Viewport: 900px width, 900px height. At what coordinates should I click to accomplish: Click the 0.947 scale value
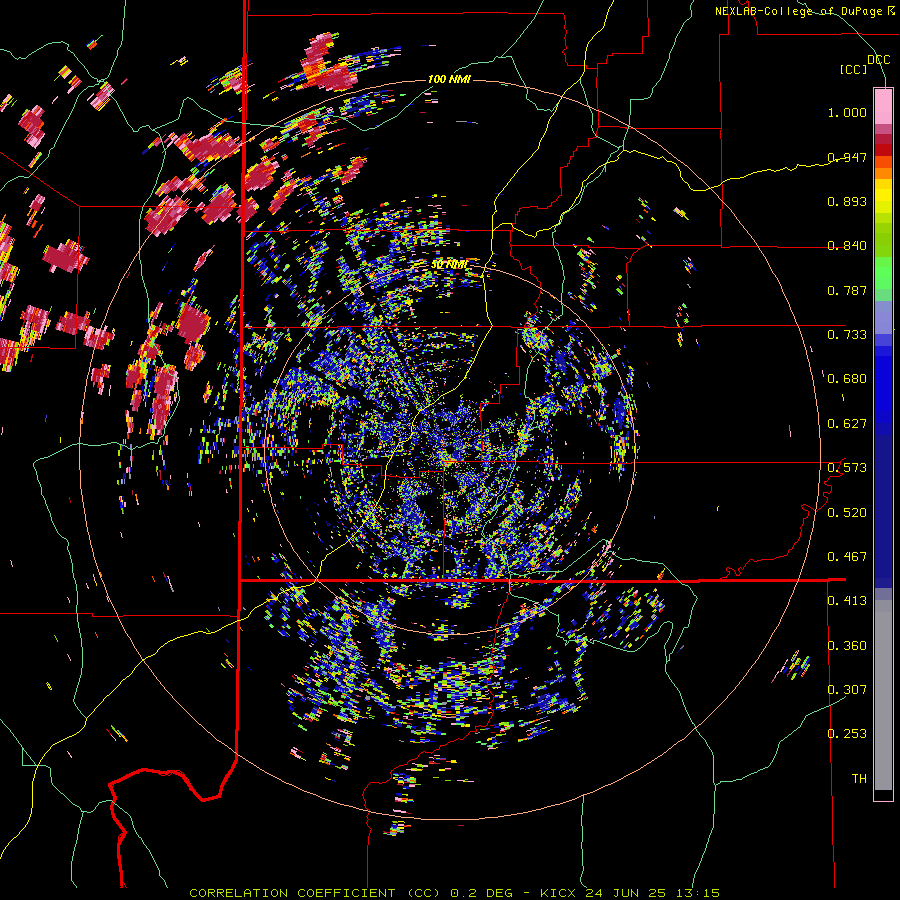847,157
